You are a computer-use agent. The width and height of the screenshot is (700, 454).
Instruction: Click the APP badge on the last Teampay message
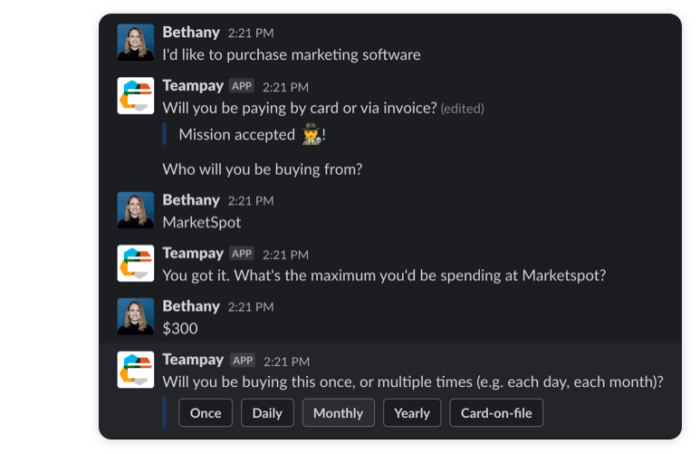tap(242, 360)
